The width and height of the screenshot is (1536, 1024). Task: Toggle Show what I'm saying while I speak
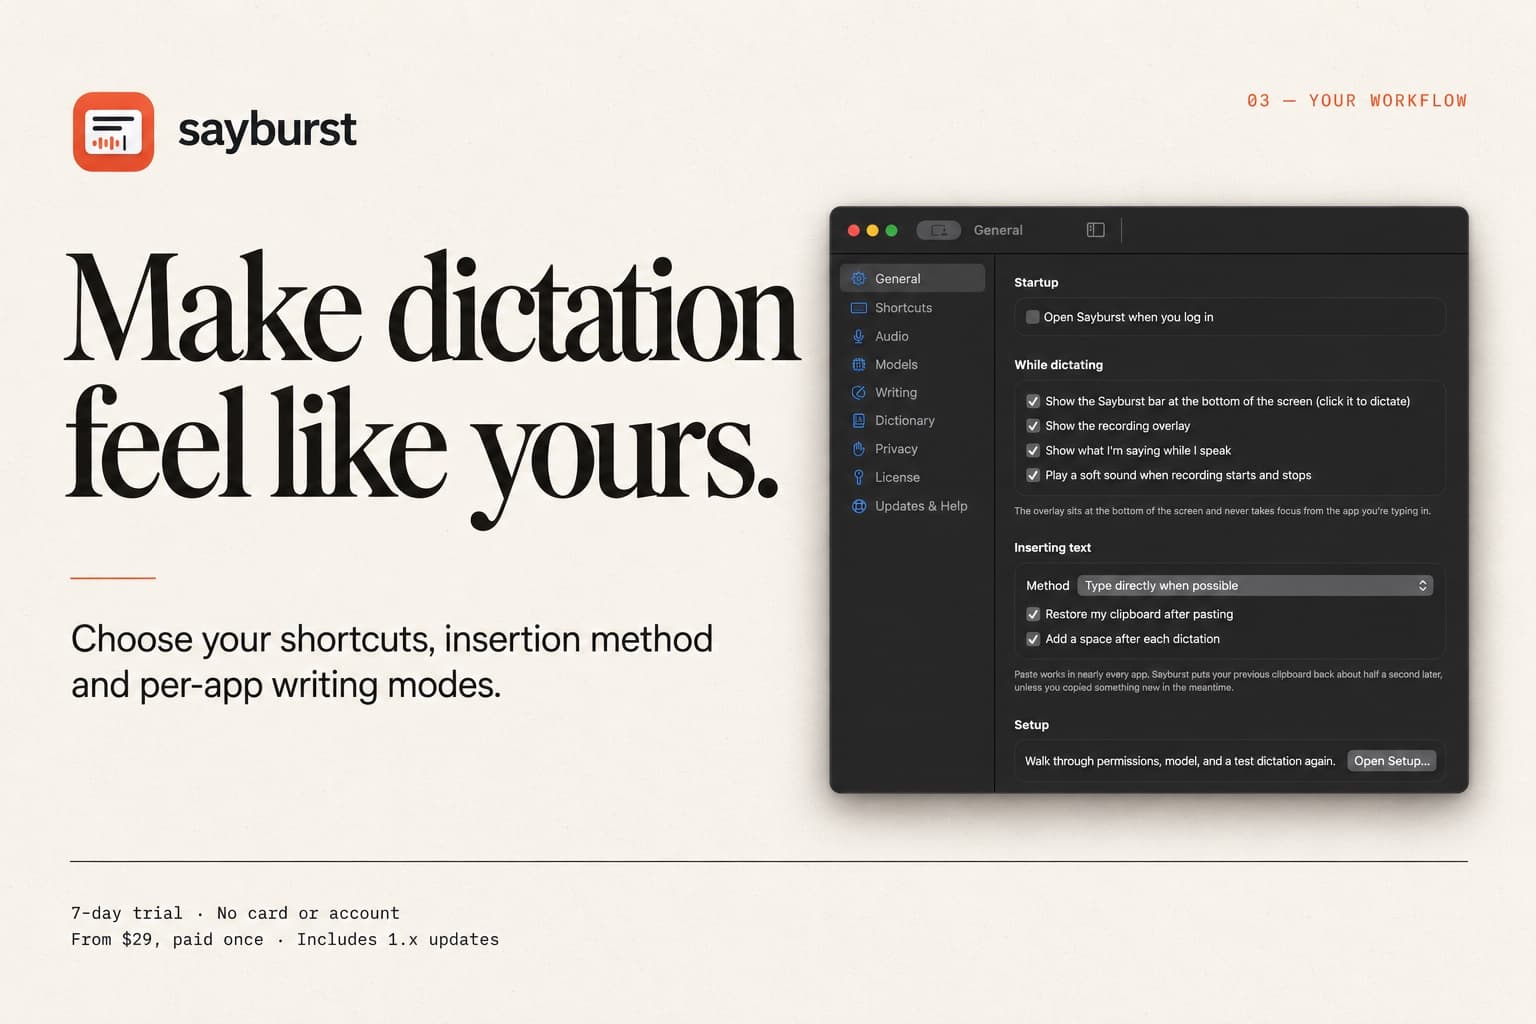(1033, 450)
